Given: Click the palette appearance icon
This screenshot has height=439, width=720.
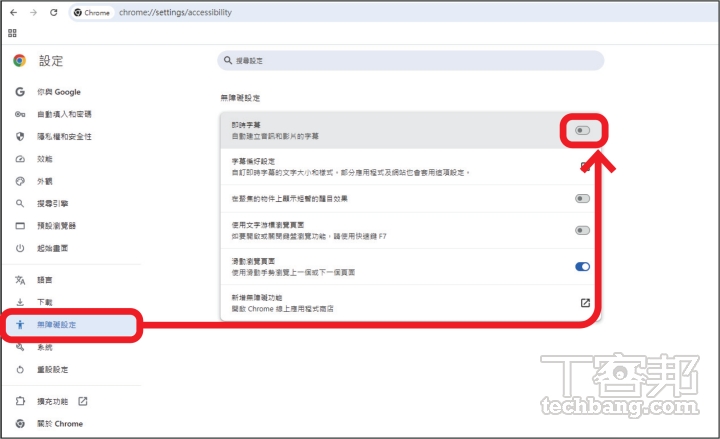Looking at the screenshot, I should [x=20, y=181].
